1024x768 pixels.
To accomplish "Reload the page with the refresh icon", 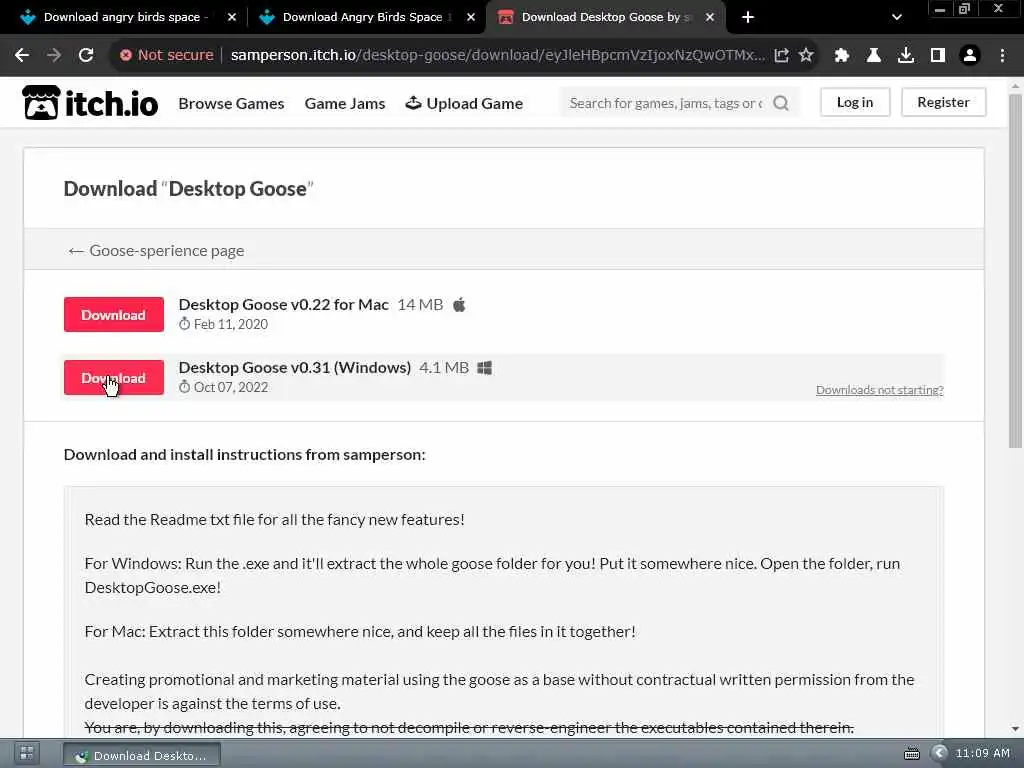I will point(86,56).
